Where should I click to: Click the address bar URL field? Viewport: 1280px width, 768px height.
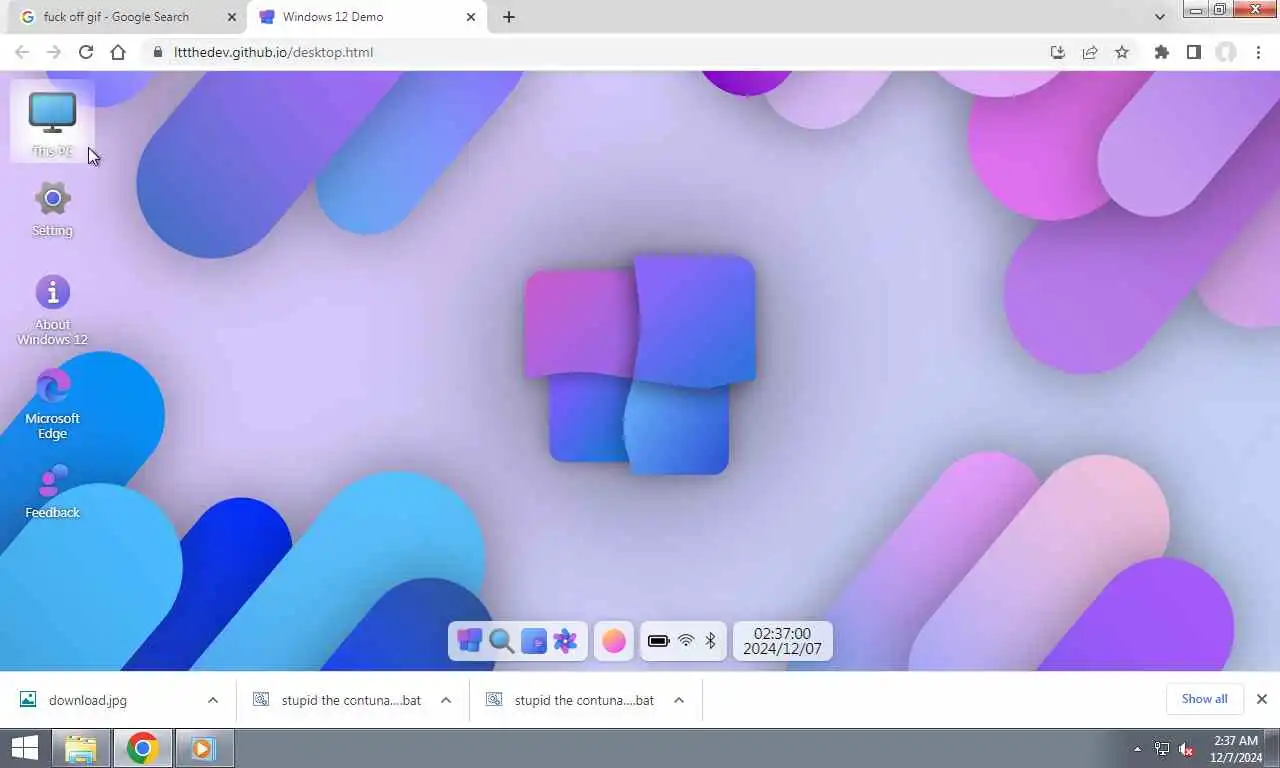590,52
